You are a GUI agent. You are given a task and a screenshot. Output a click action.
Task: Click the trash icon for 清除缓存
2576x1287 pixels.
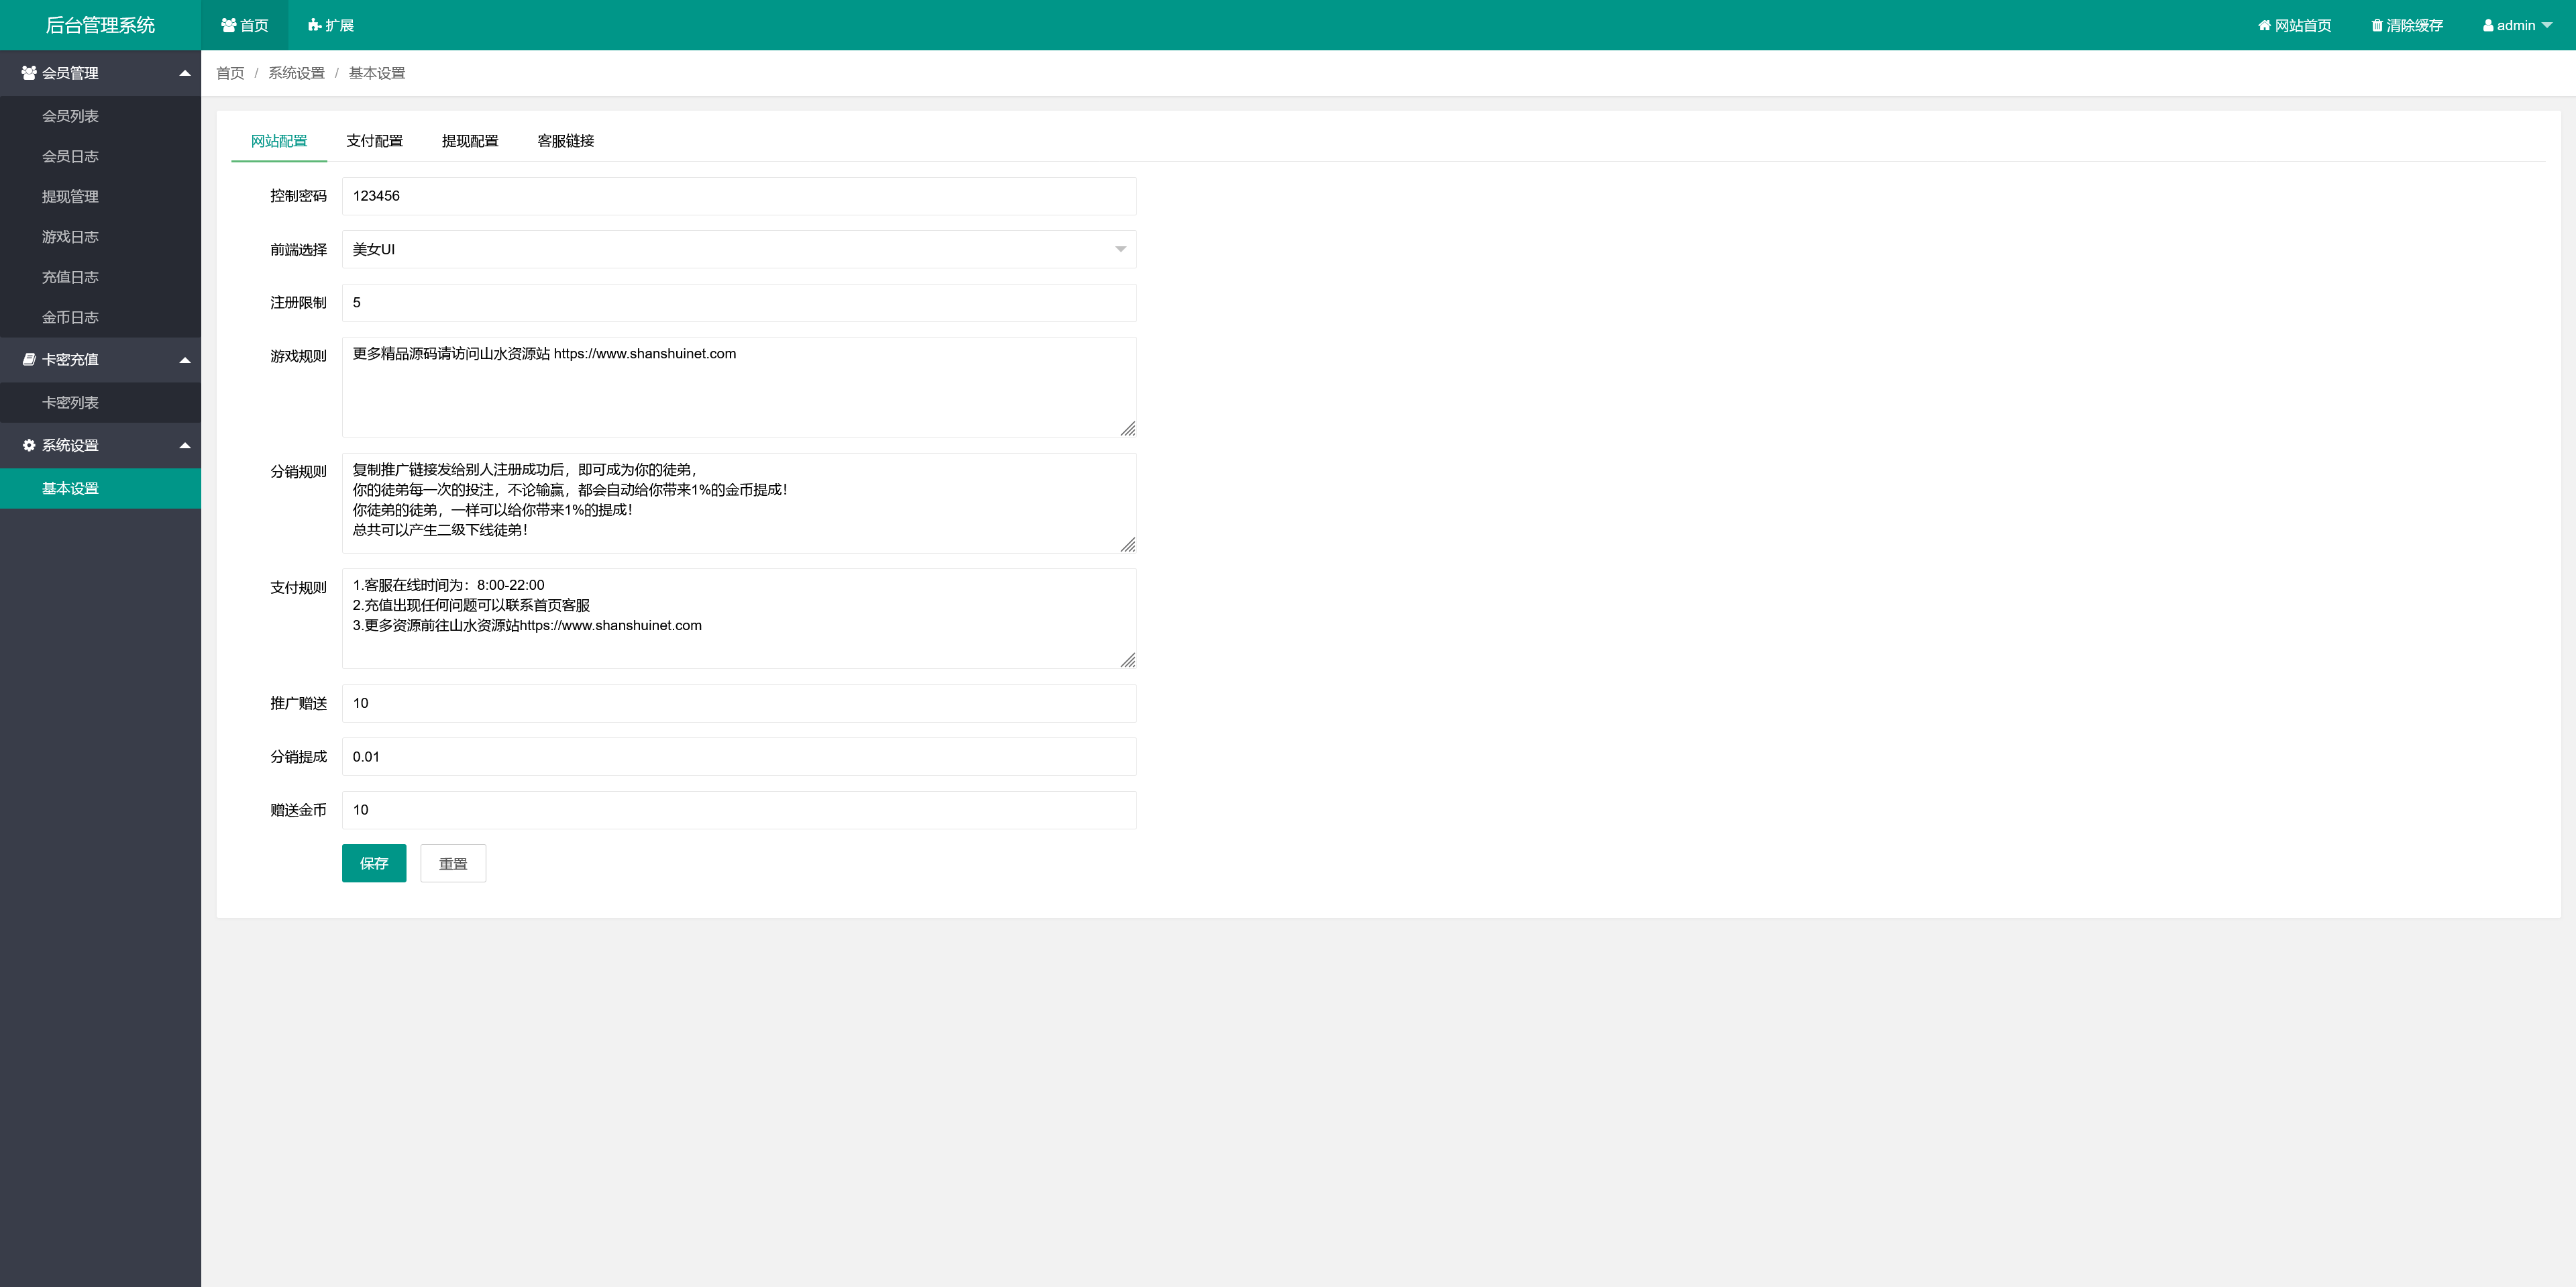(2377, 26)
